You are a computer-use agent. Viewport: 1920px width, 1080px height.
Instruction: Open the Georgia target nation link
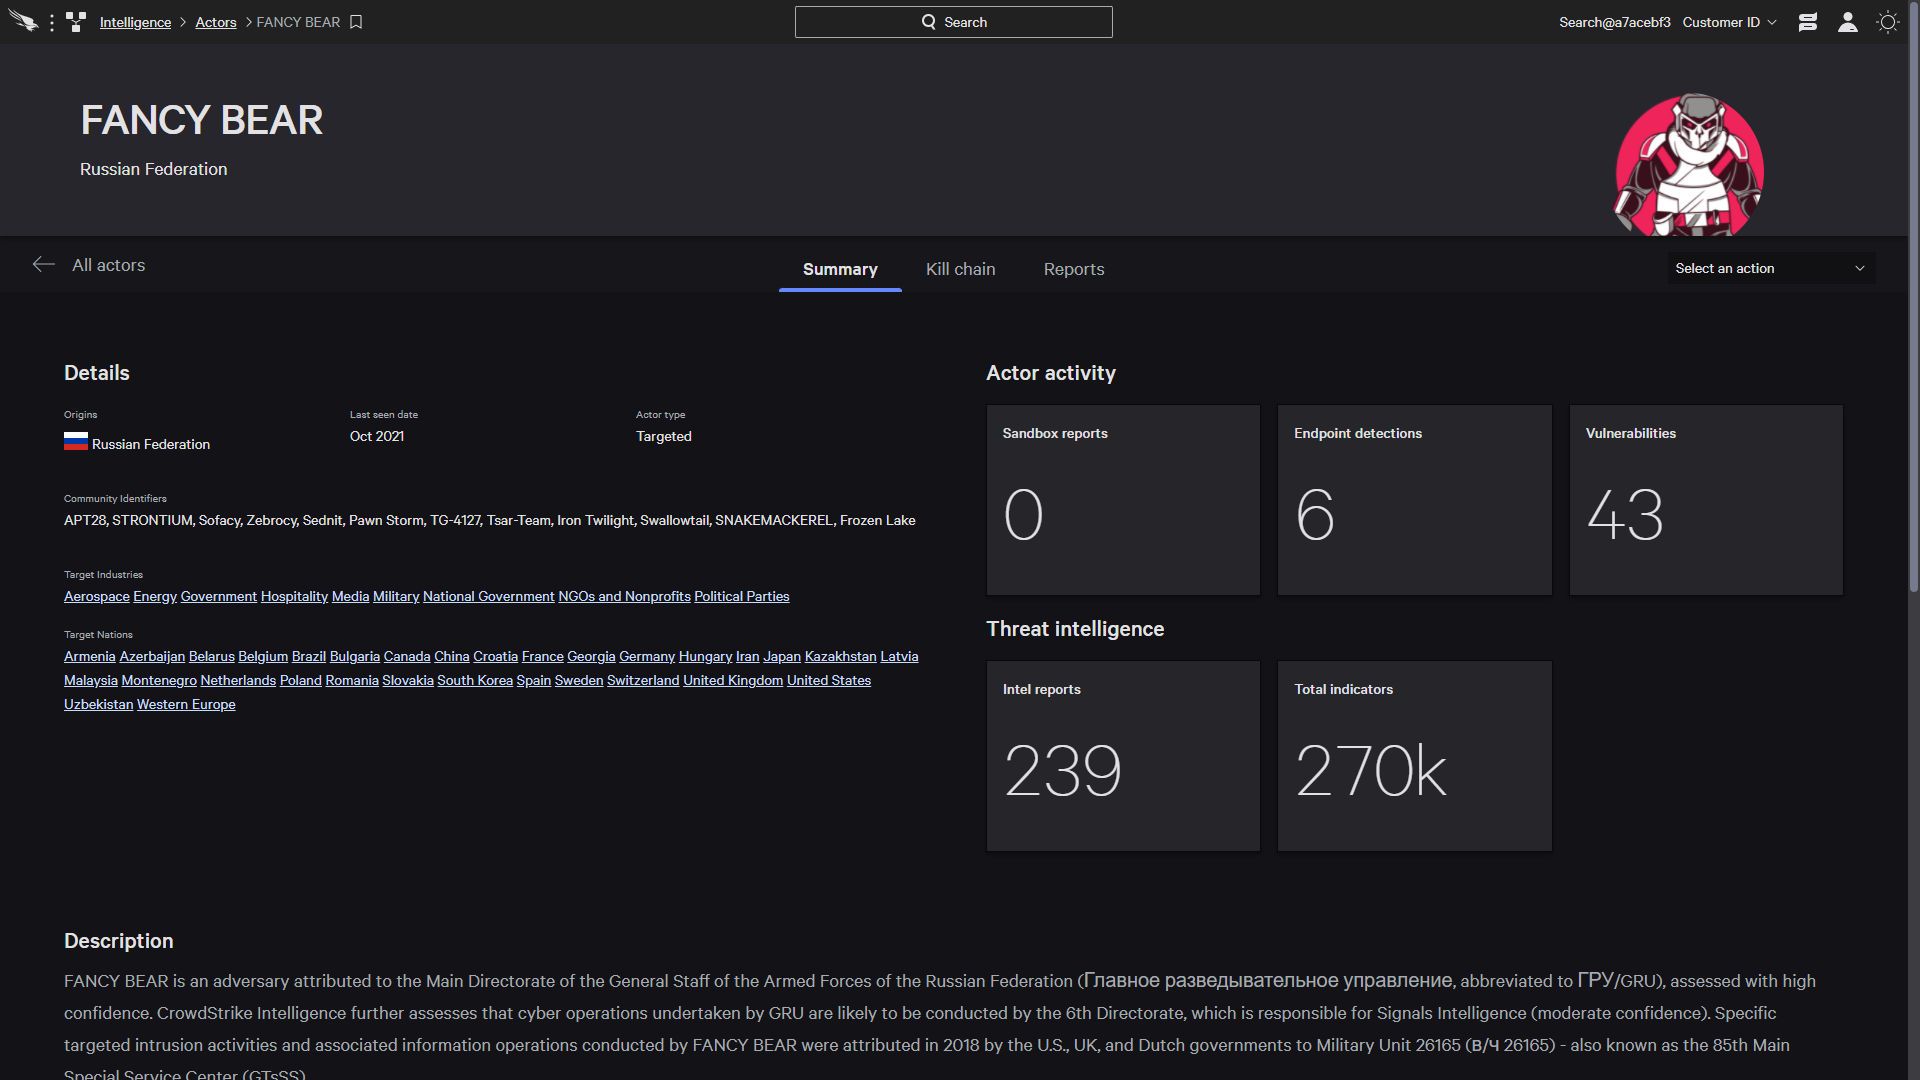point(591,656)
